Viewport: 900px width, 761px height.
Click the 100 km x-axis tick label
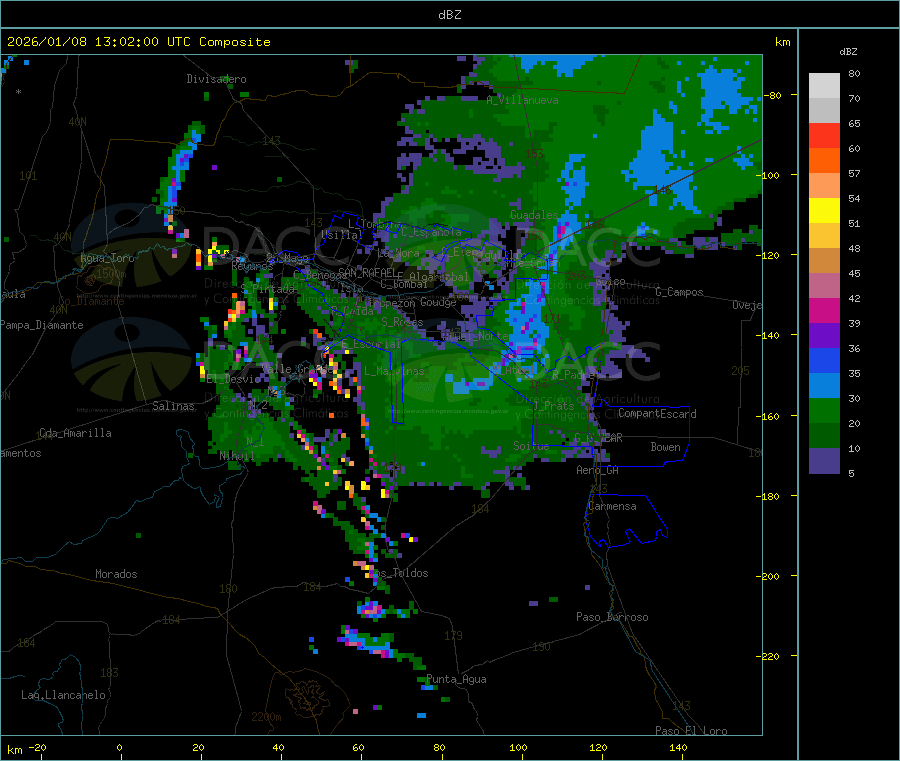pos(518,747)
